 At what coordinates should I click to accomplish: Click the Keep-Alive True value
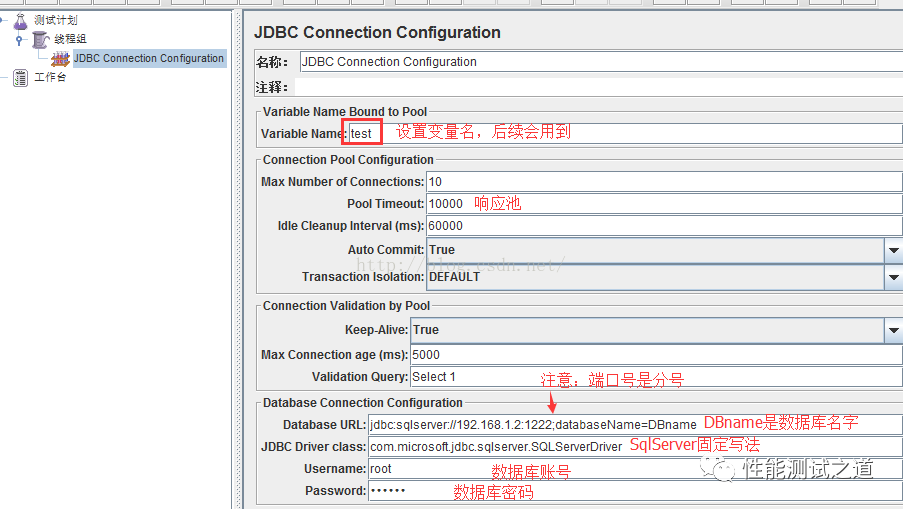426,330
